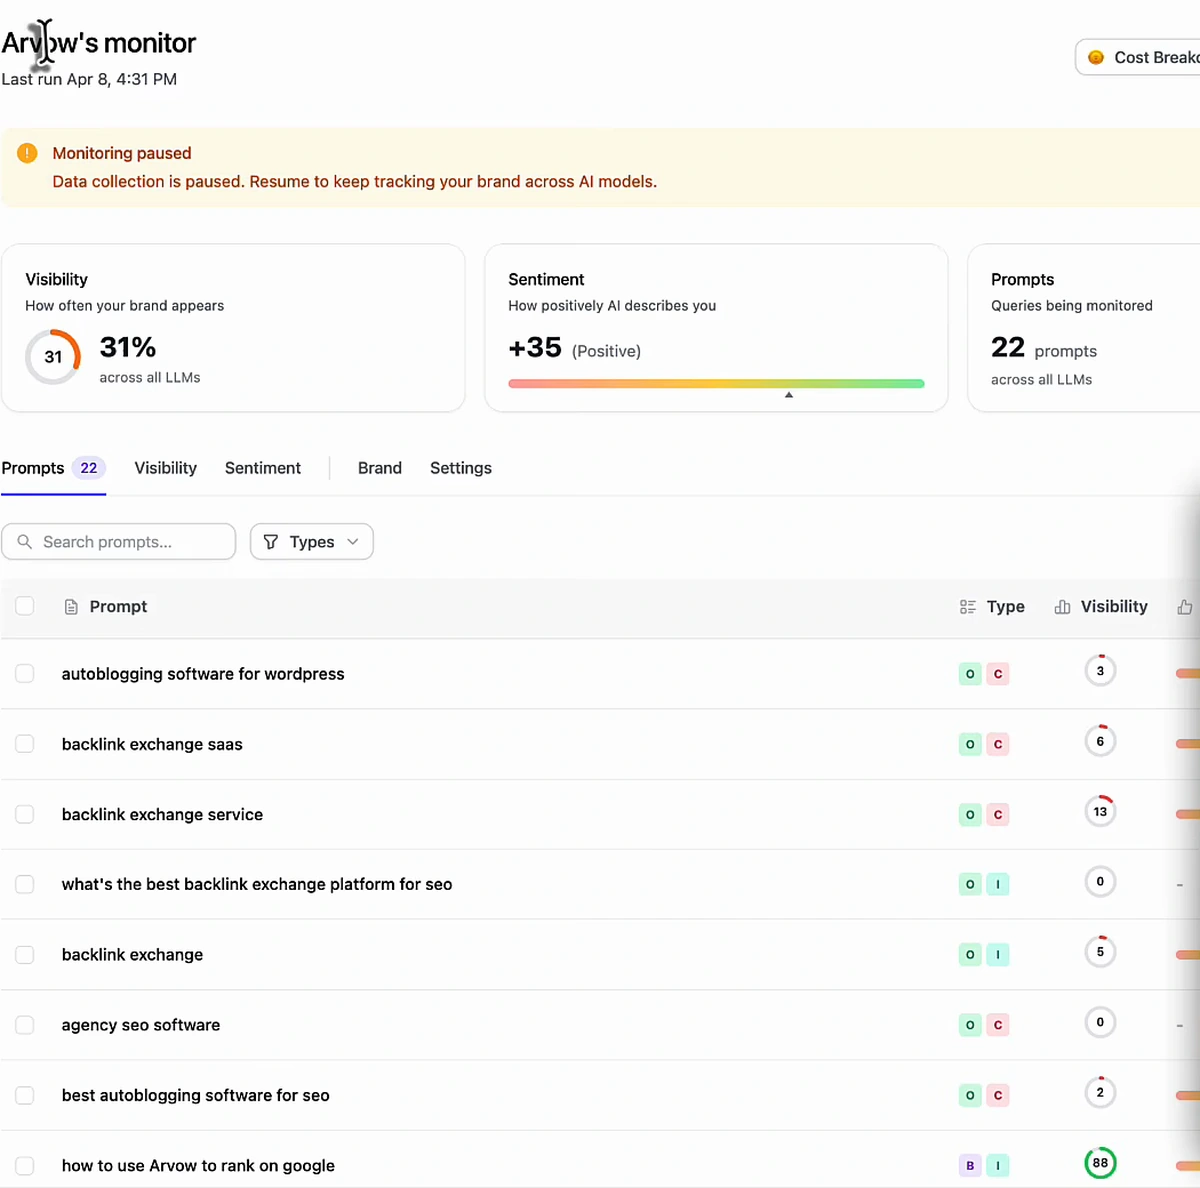Check the backlink exchange service row
Viewport: 1200px width, 1188px height.
point(25,815)
